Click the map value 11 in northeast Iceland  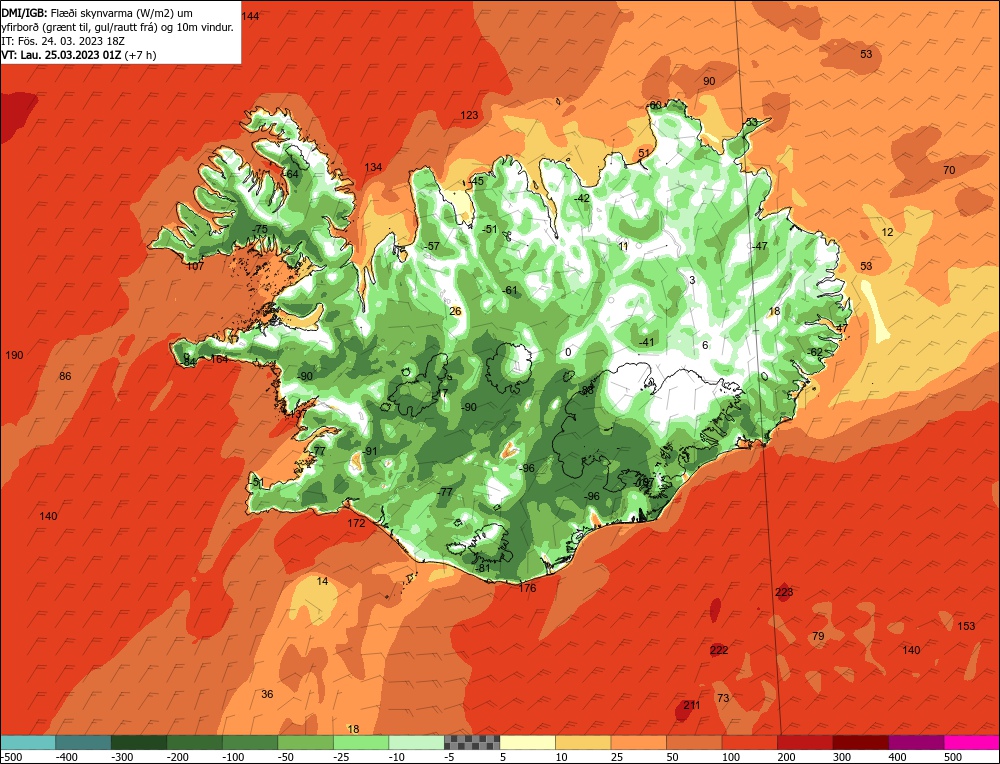[623, 246]
